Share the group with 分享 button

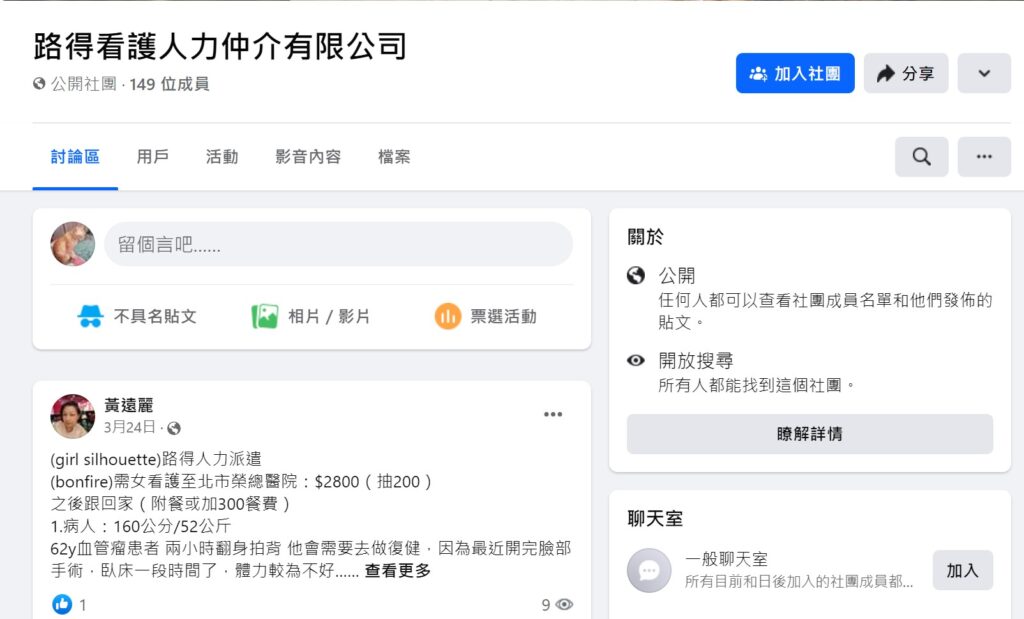coord(906,73)
